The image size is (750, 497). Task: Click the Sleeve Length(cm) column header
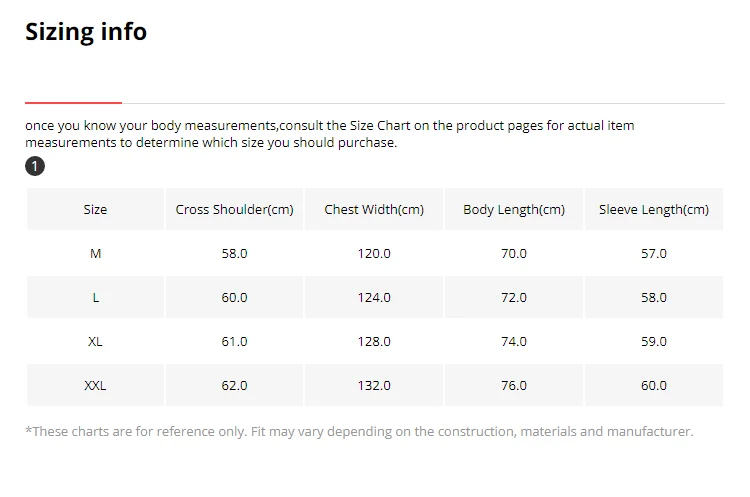(x=654, y=210)
